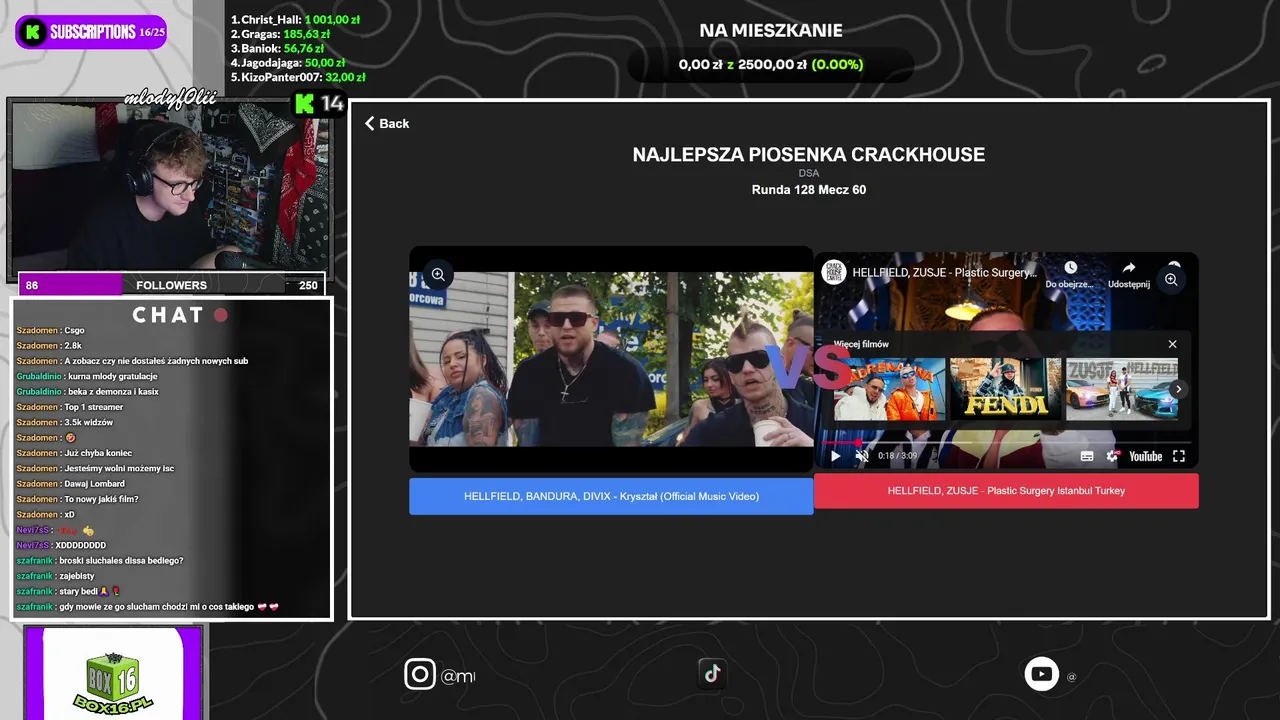Click the NAJLEPSZA PIOSENKA CRACKHOUSE title
This screenshot has height=720, width=1280.
(x=809, y=155)
